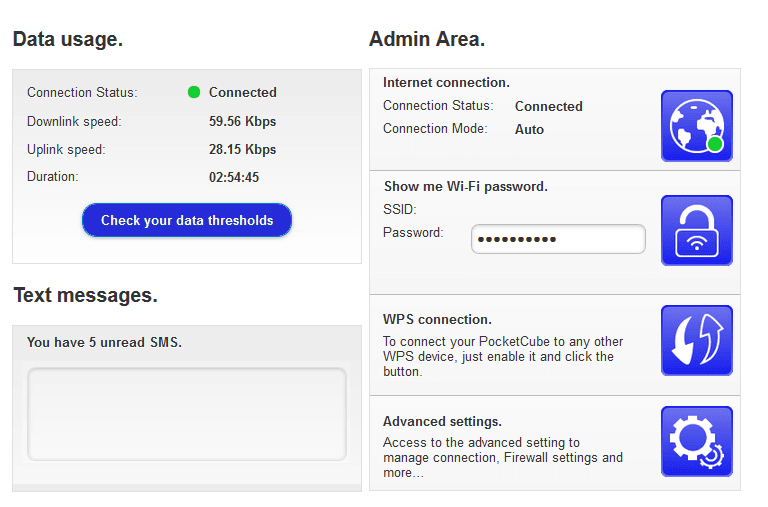Click the Connection Mode Auto value

tap(529, 129)
